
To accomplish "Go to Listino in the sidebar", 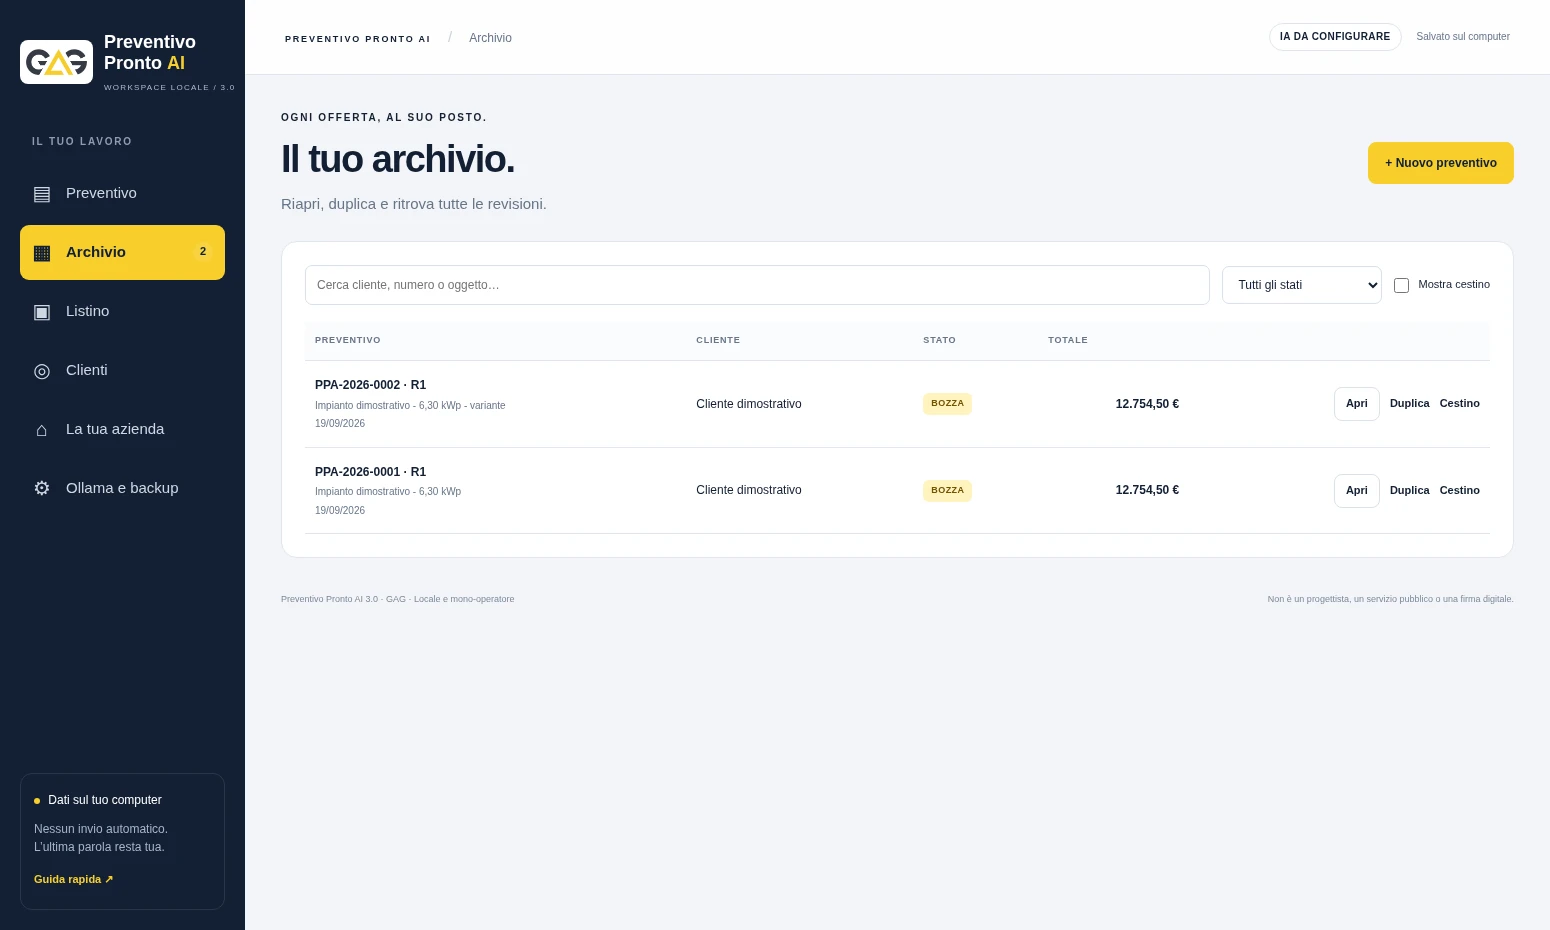I will pos(122,311).
